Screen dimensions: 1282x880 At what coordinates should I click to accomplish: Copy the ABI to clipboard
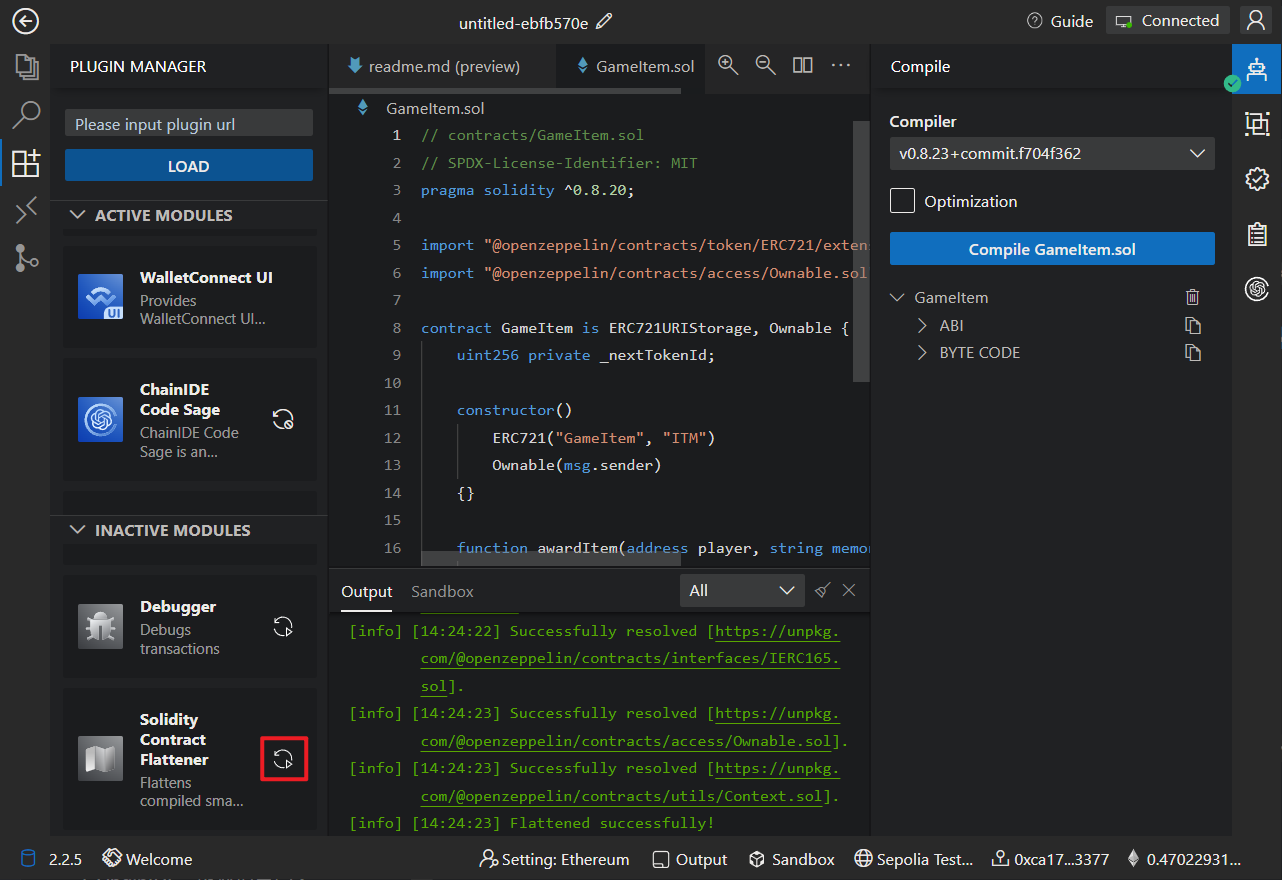coord(1192,325)
